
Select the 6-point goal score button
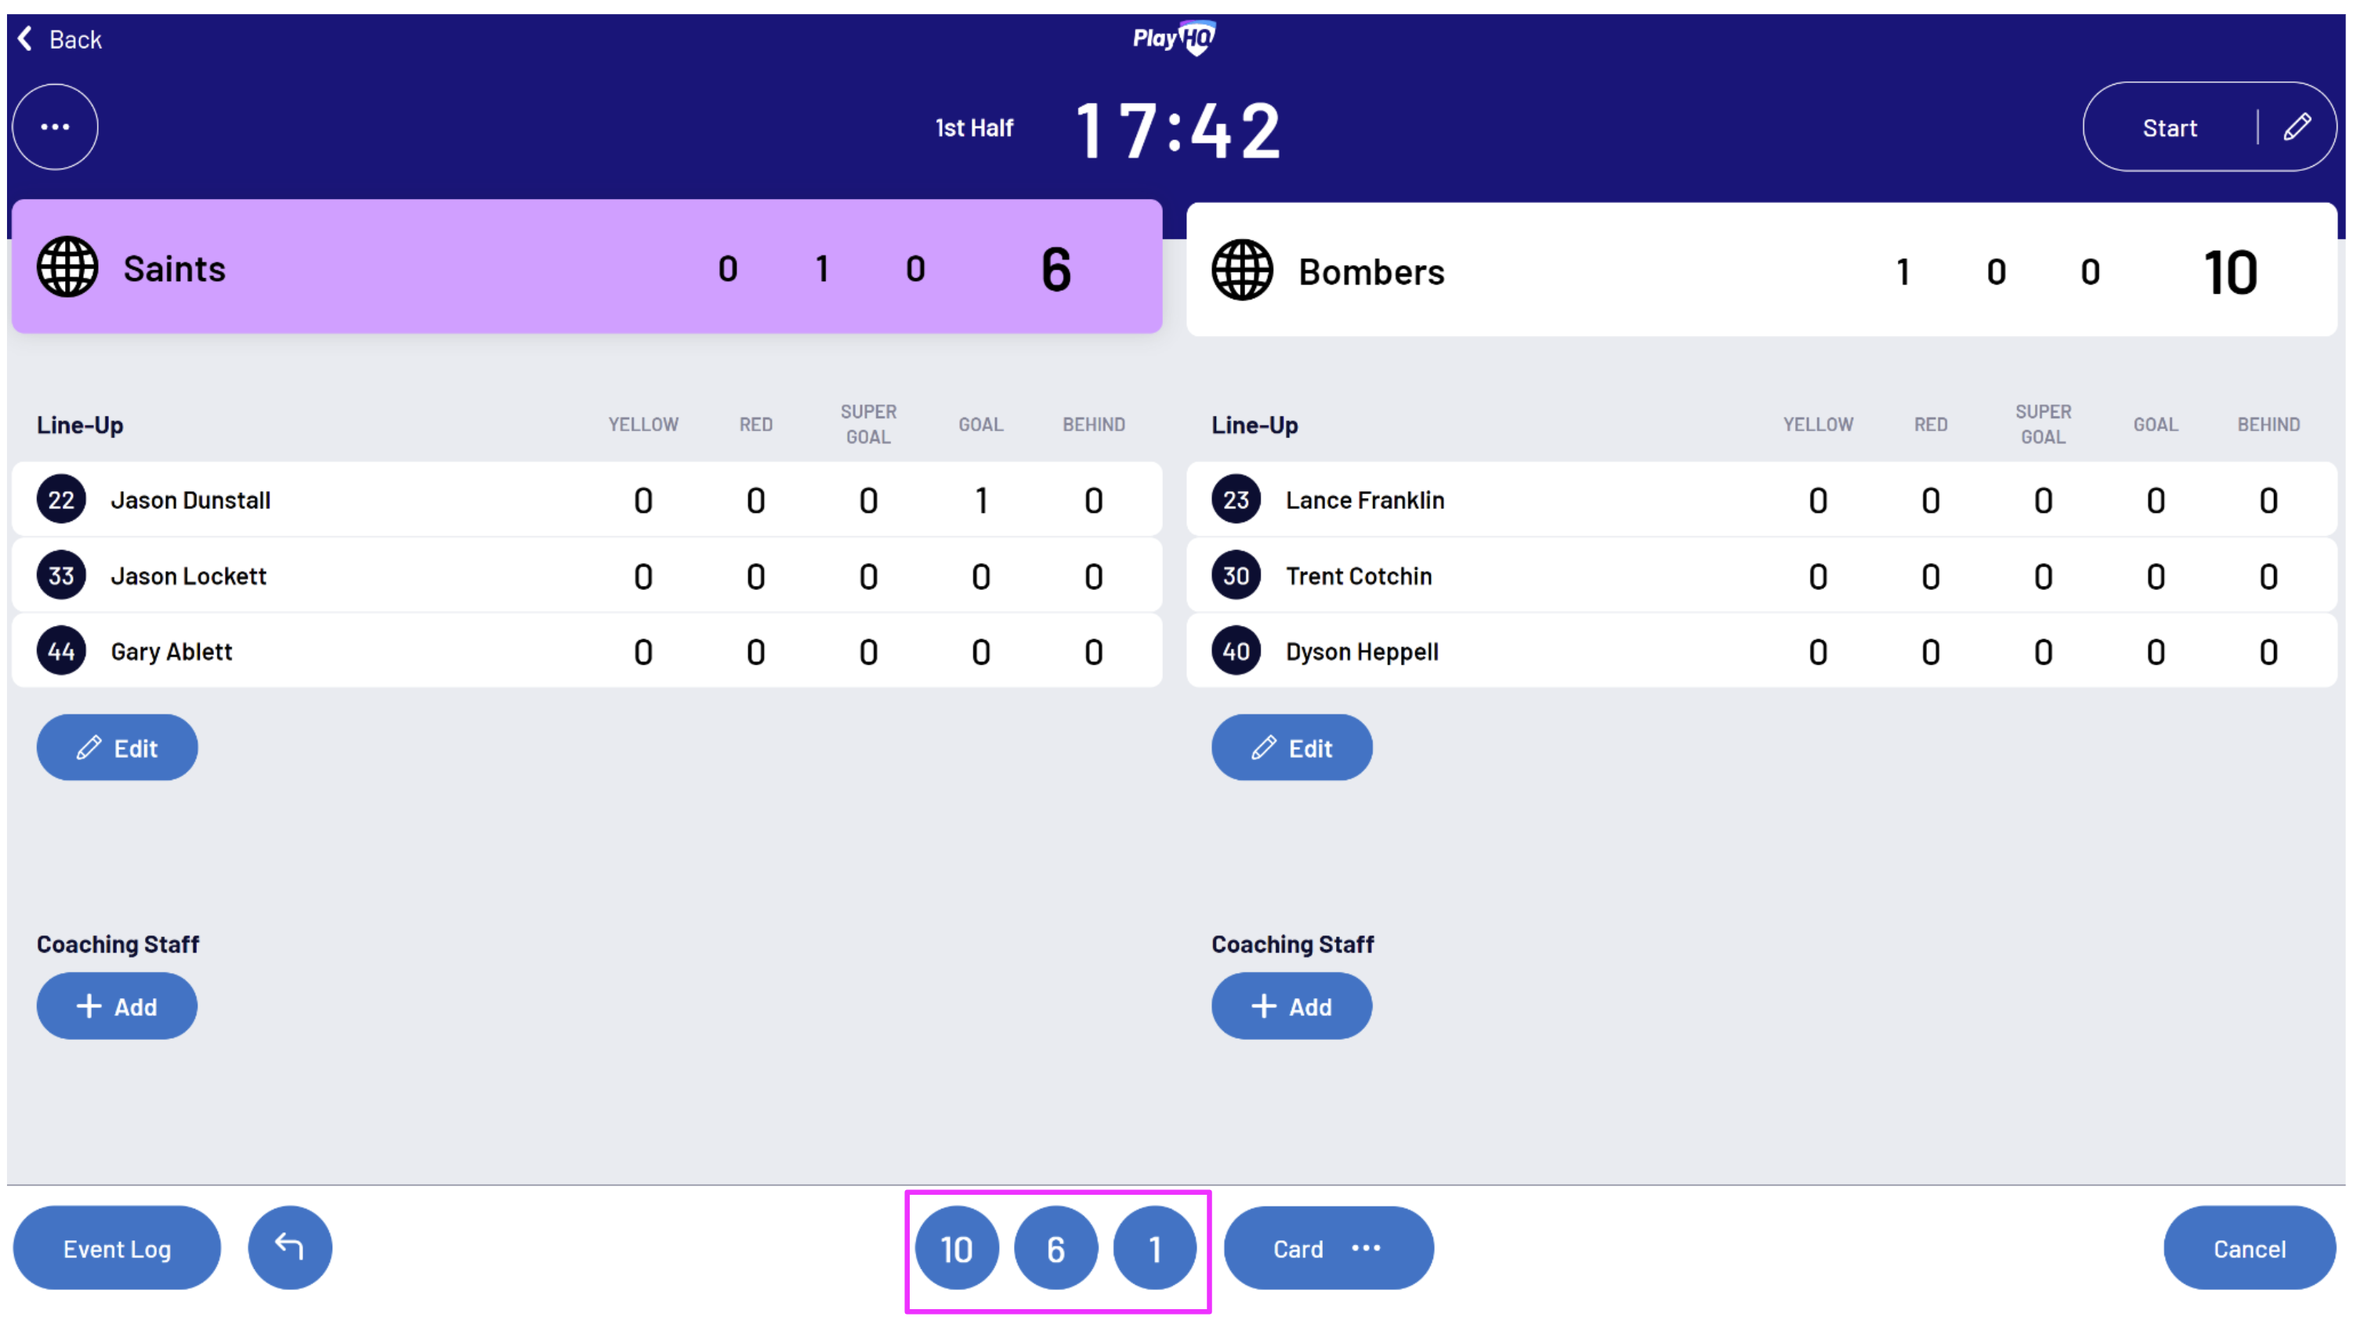(x=1055, y=1248)
